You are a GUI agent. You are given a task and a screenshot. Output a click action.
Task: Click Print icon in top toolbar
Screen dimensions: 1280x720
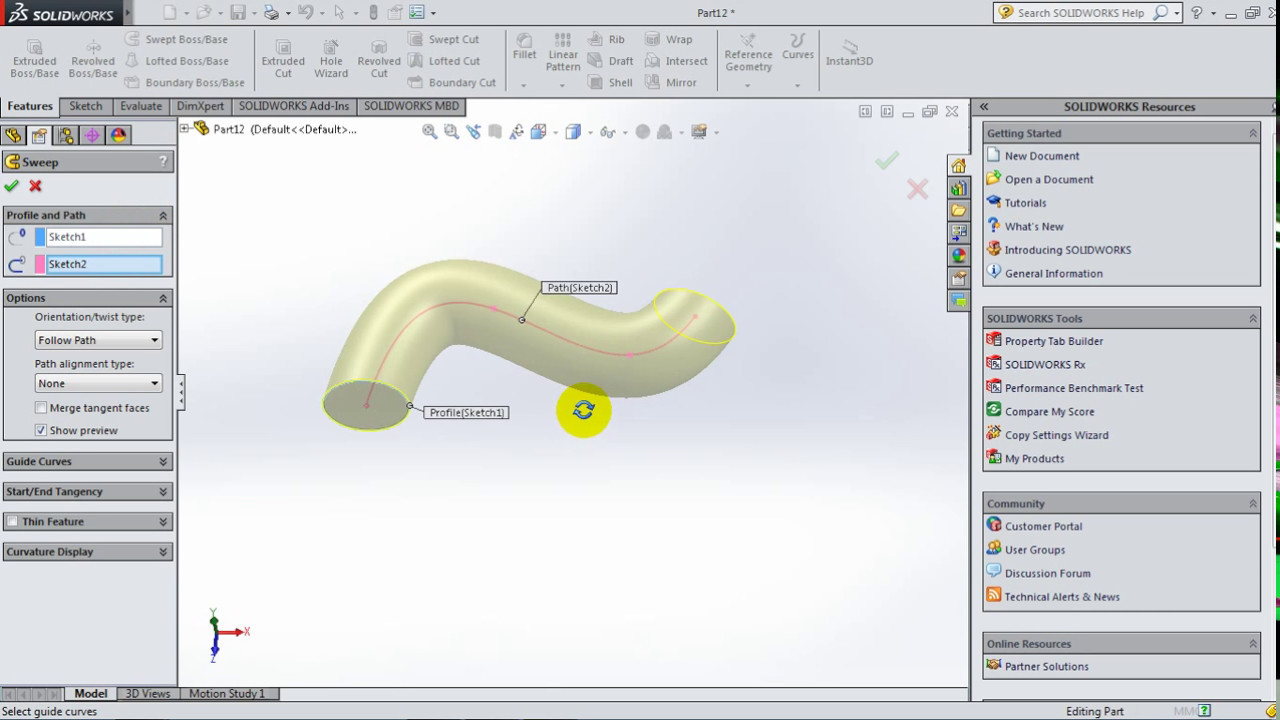click(271, 13)
